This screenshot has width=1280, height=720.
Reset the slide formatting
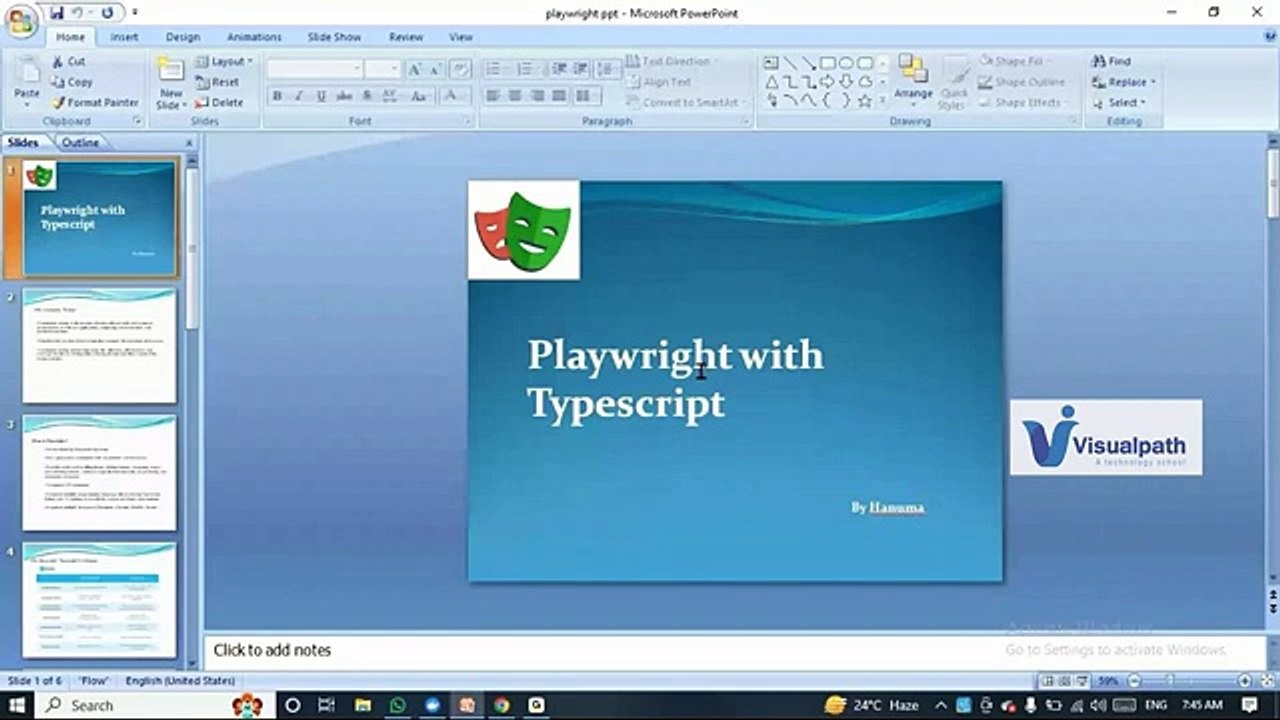pyautogui.click(x=217, y=82)
